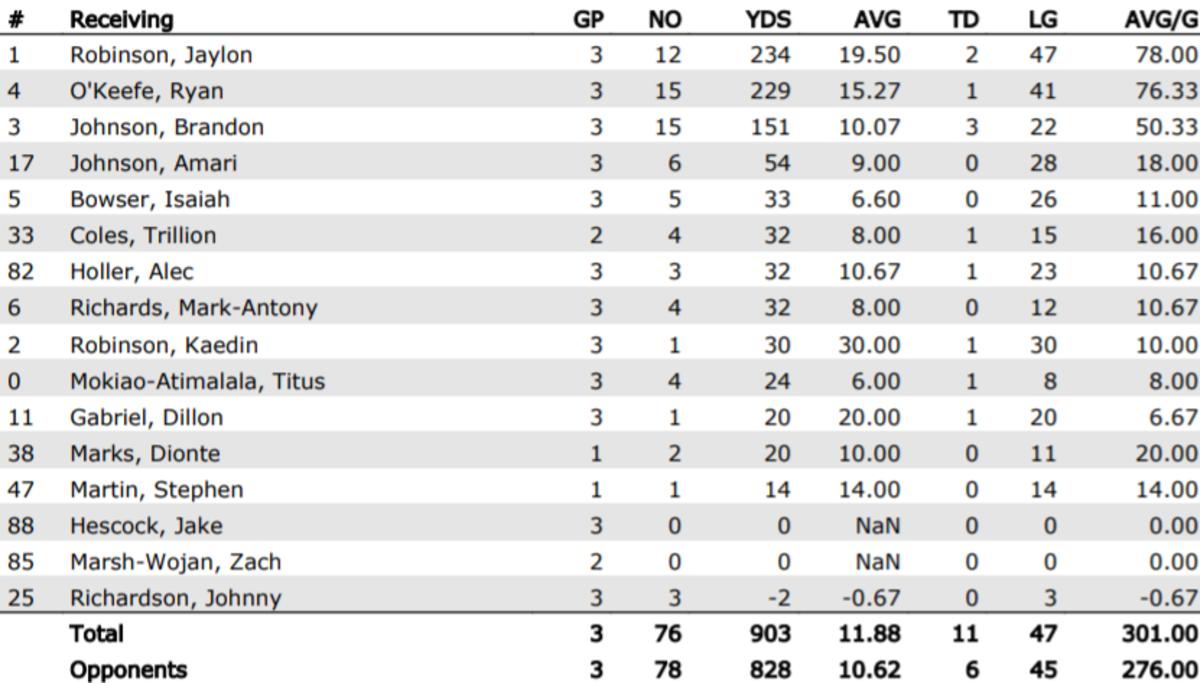Click the Opponents row label
The width and height of the screenshot is (1200, 683).
point(128,669)
